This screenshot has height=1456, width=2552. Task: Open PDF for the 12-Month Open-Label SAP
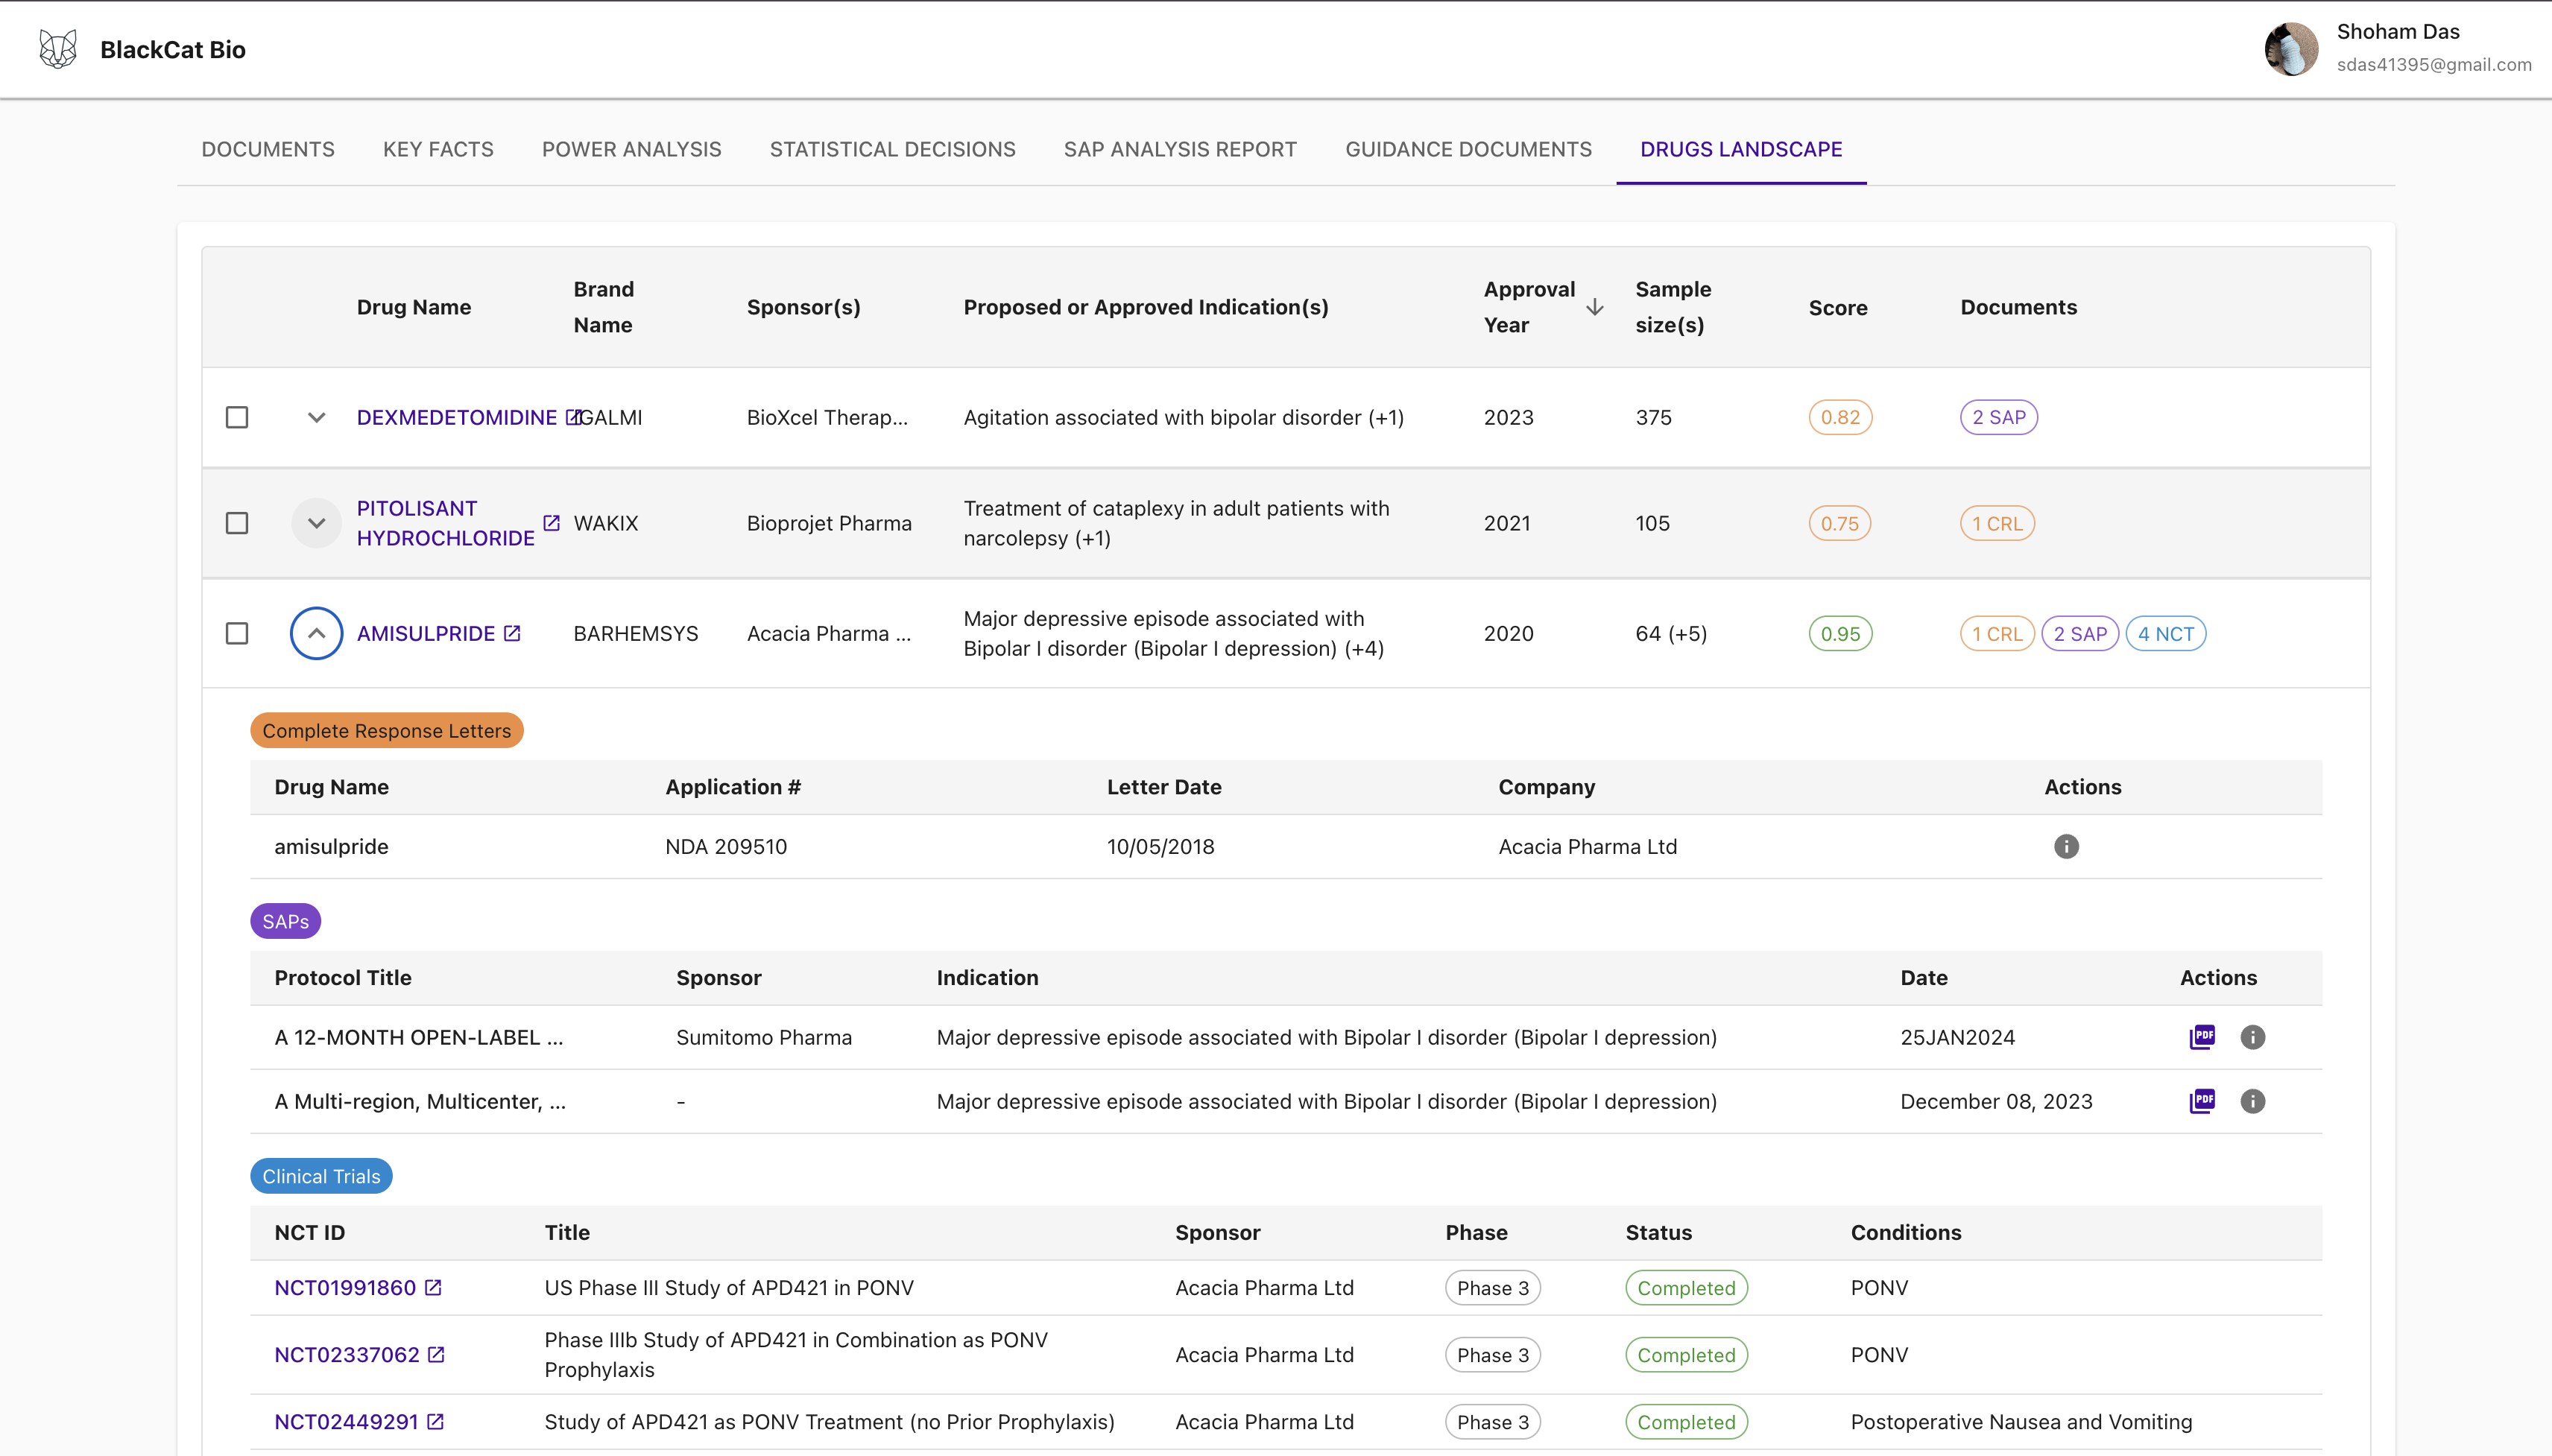pos(2202,1037)
